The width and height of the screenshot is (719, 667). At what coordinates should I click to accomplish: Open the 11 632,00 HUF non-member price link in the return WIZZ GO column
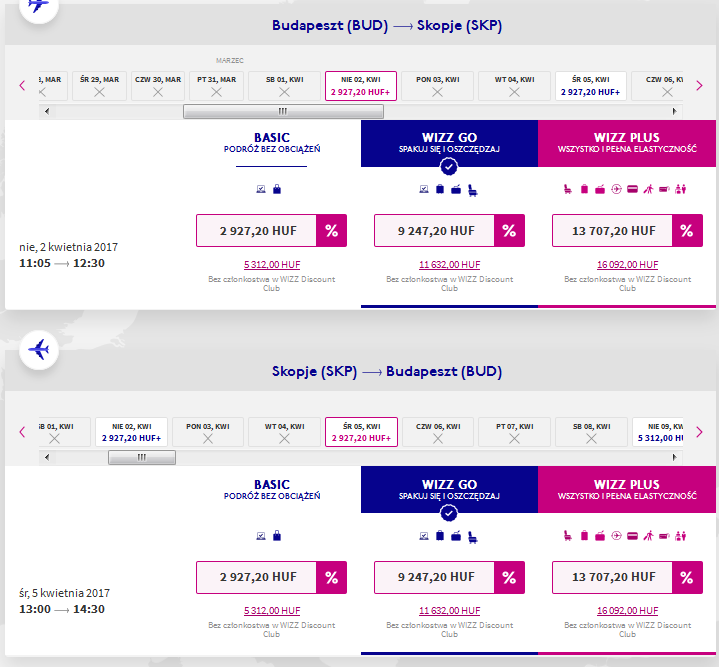pos(449,611)
